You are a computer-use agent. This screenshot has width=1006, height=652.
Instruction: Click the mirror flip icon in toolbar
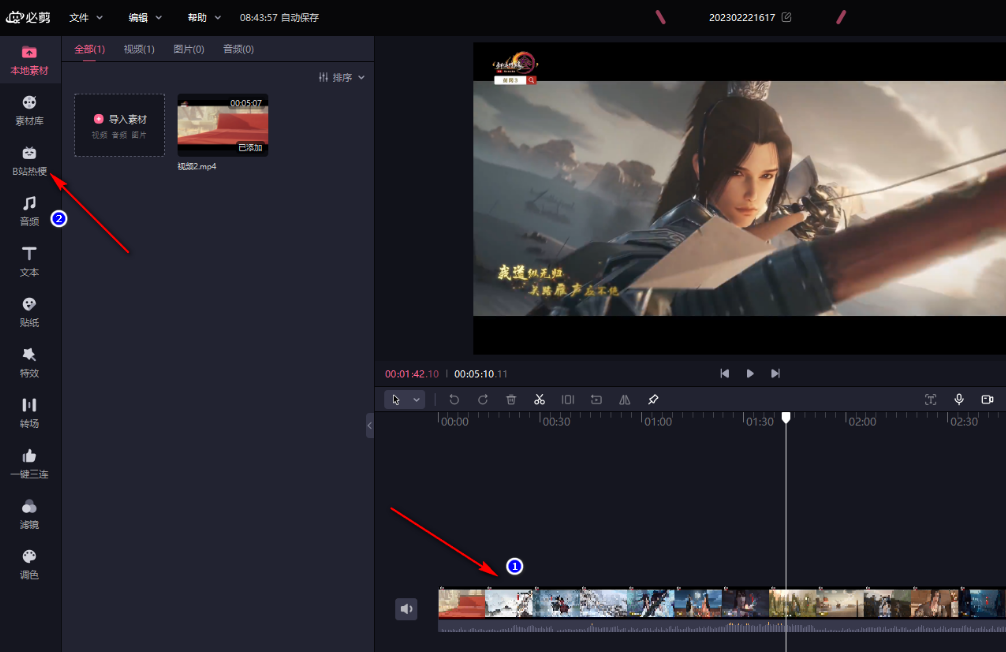click(624, 400)
